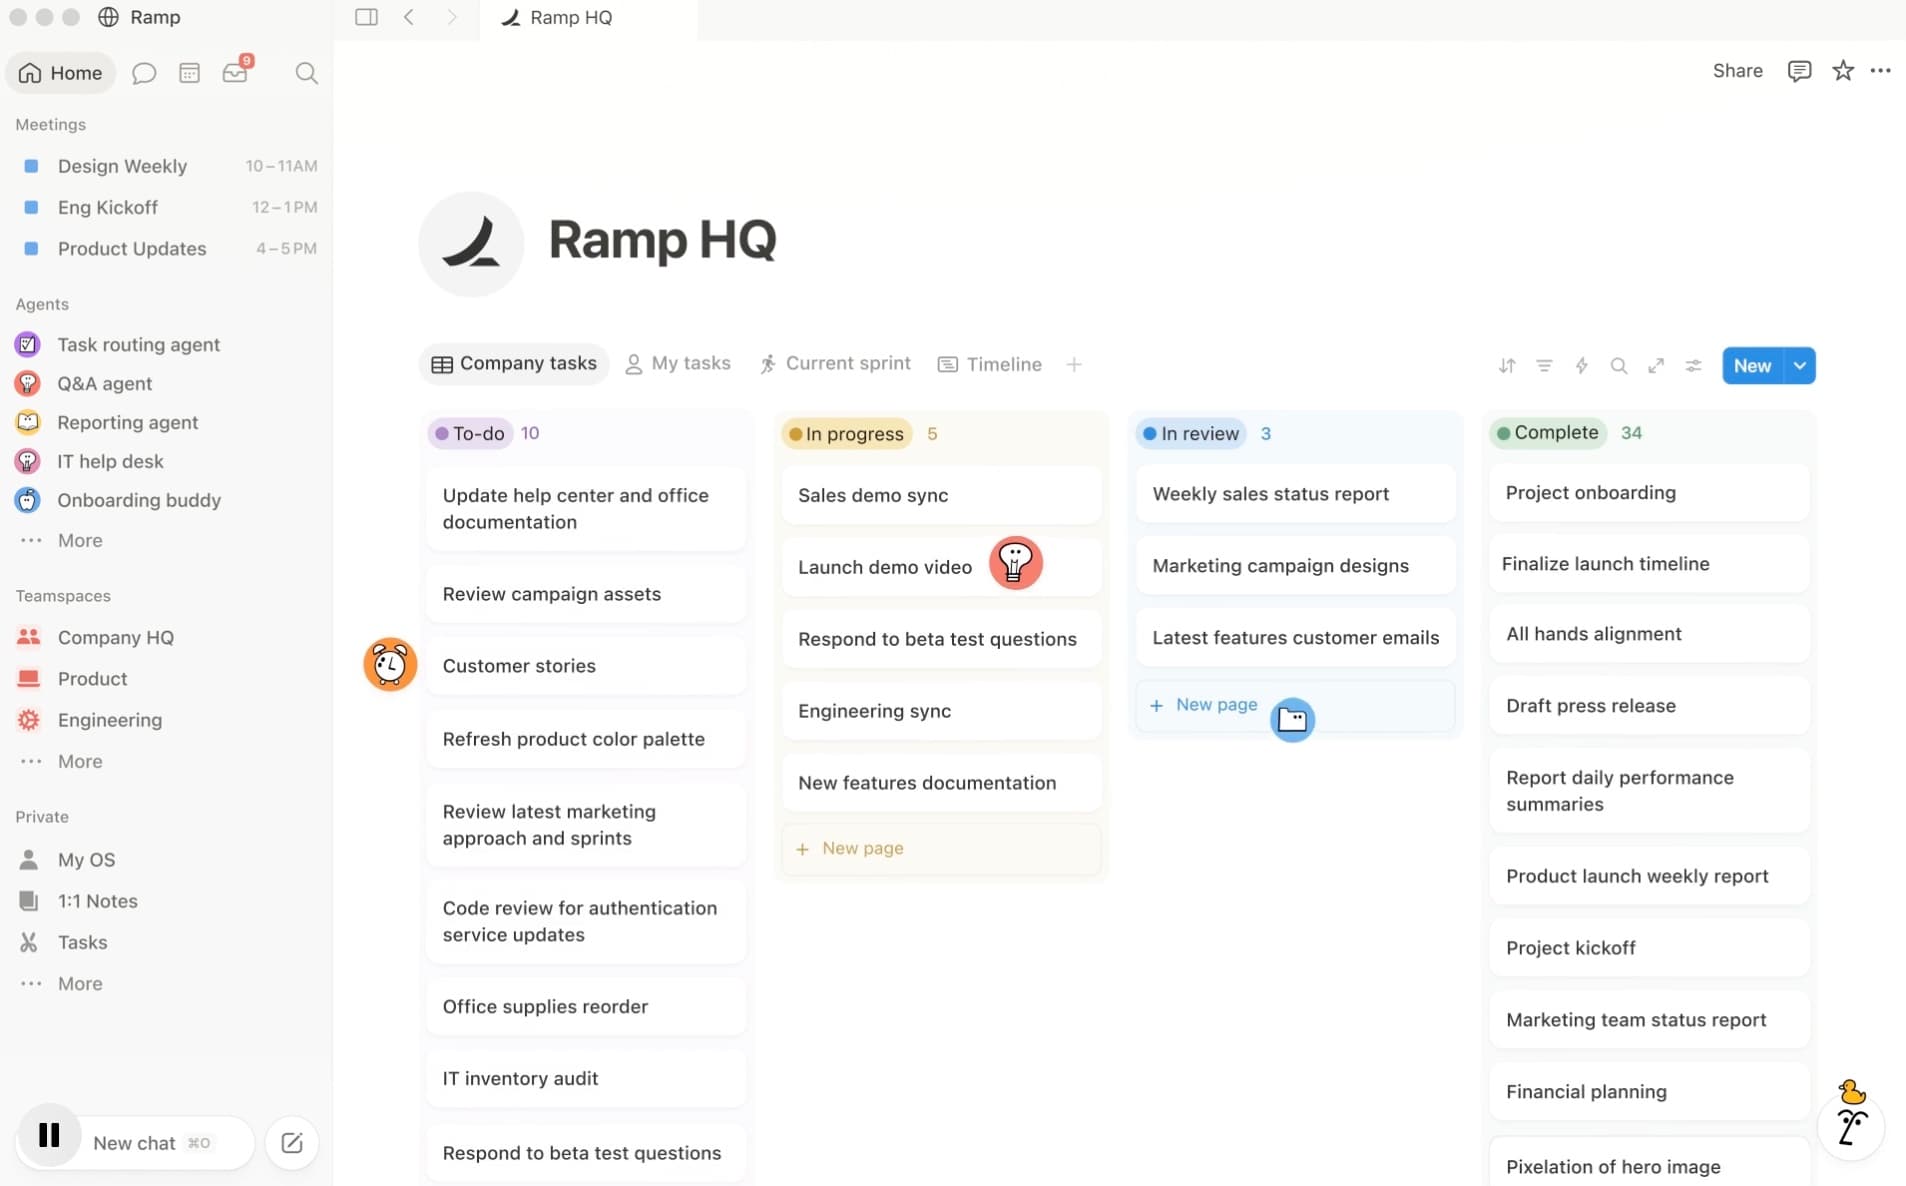Switch to the Timeline tab
The height and width of the screenshot is (1186, 1906).
pos(990,364)
